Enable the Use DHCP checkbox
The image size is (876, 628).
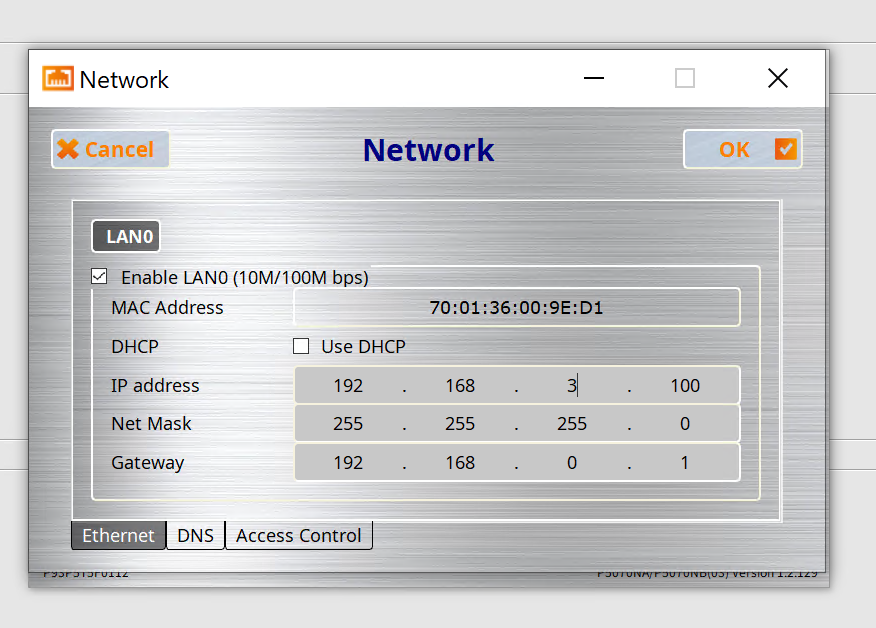(301, 347)
